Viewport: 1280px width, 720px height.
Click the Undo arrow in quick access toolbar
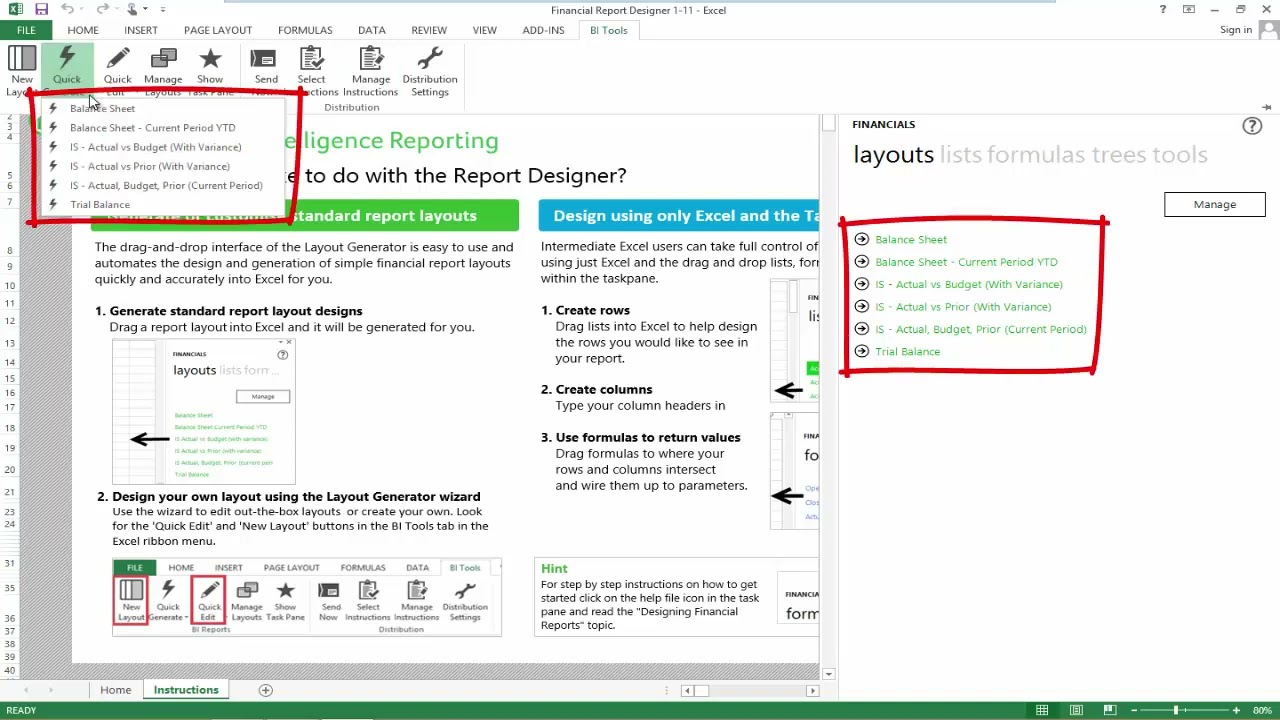coord(67,10)
